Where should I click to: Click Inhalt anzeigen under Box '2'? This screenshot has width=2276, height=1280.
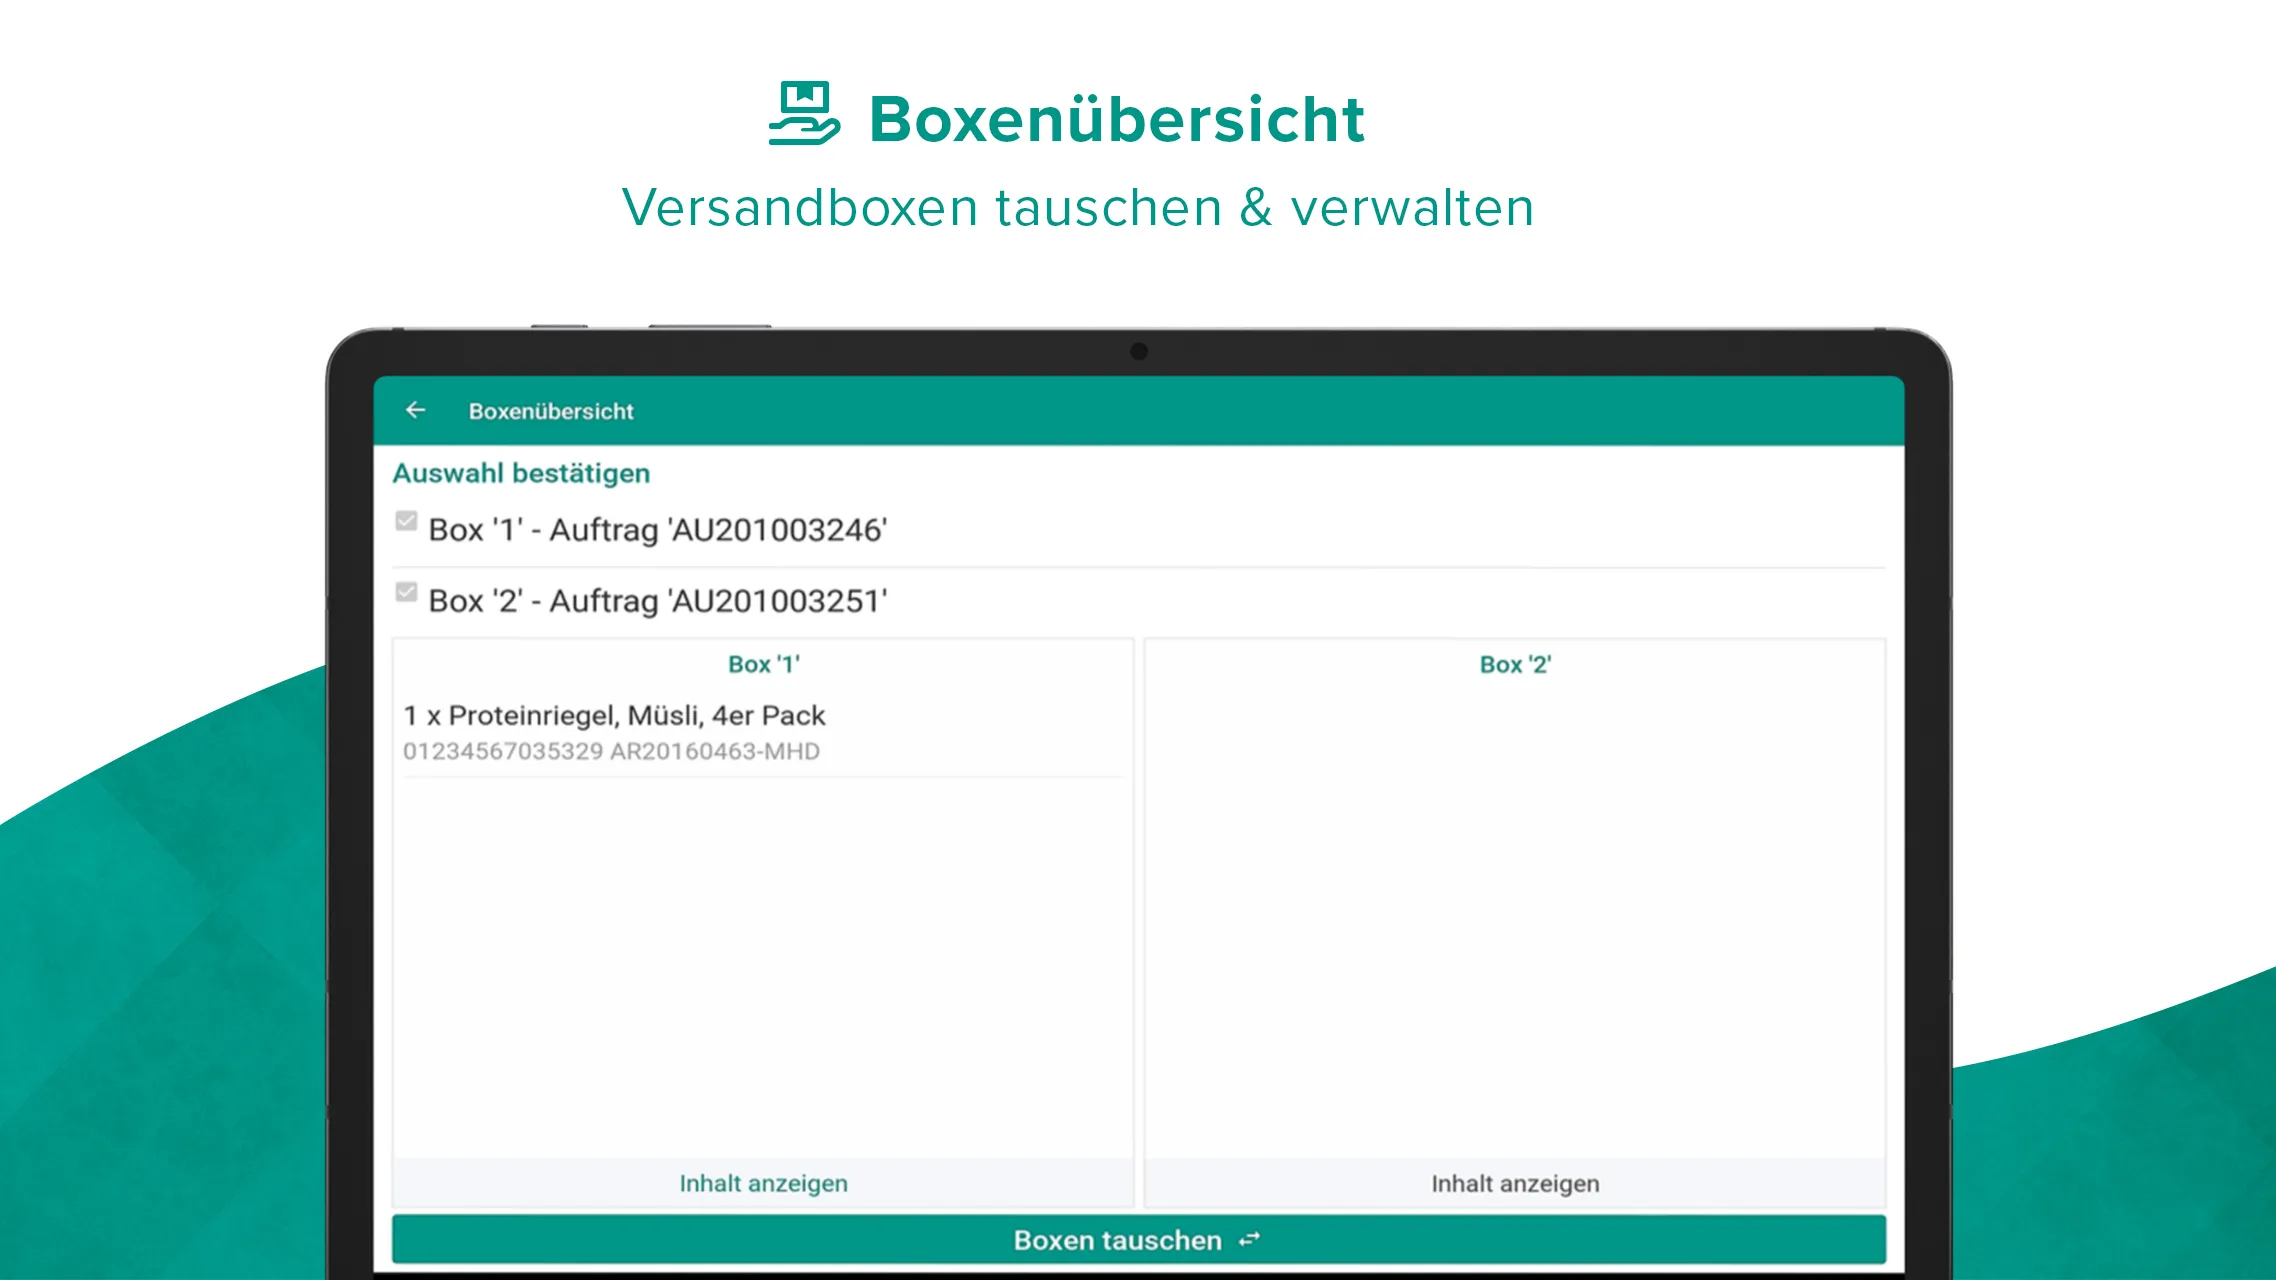pos(1515,1184)
